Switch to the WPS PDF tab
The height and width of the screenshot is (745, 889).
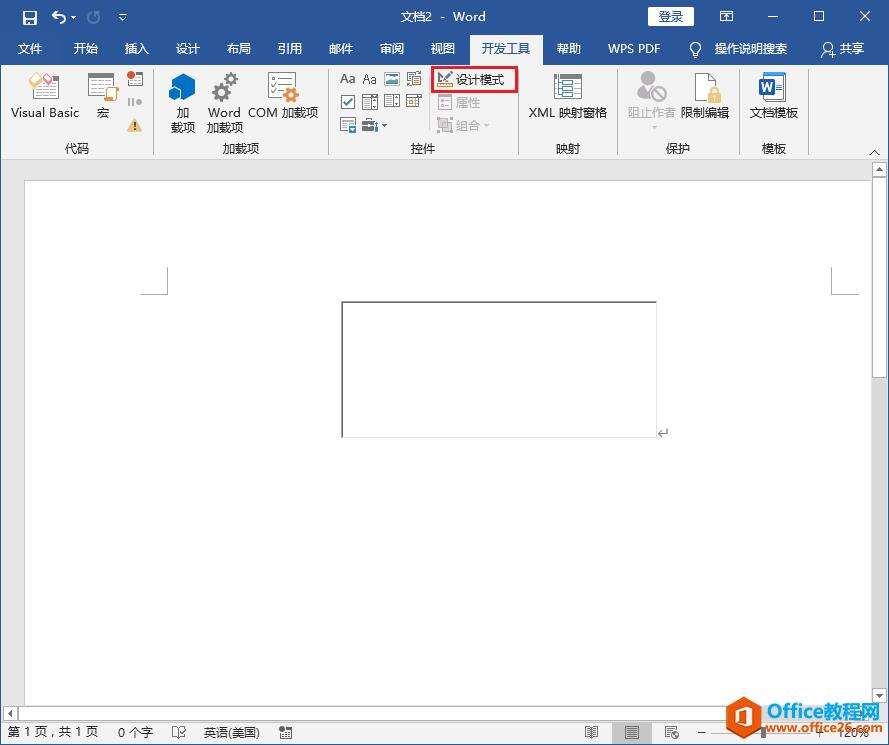[634, 49]
